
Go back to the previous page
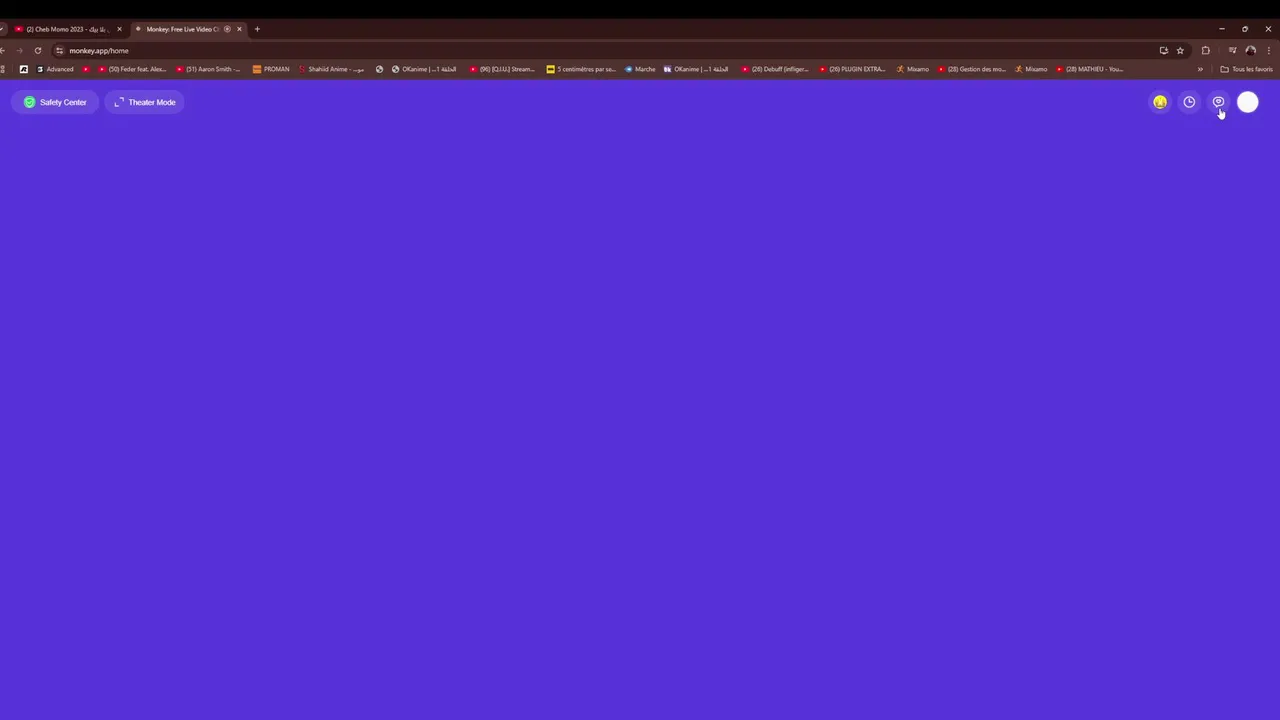point(3,50)
